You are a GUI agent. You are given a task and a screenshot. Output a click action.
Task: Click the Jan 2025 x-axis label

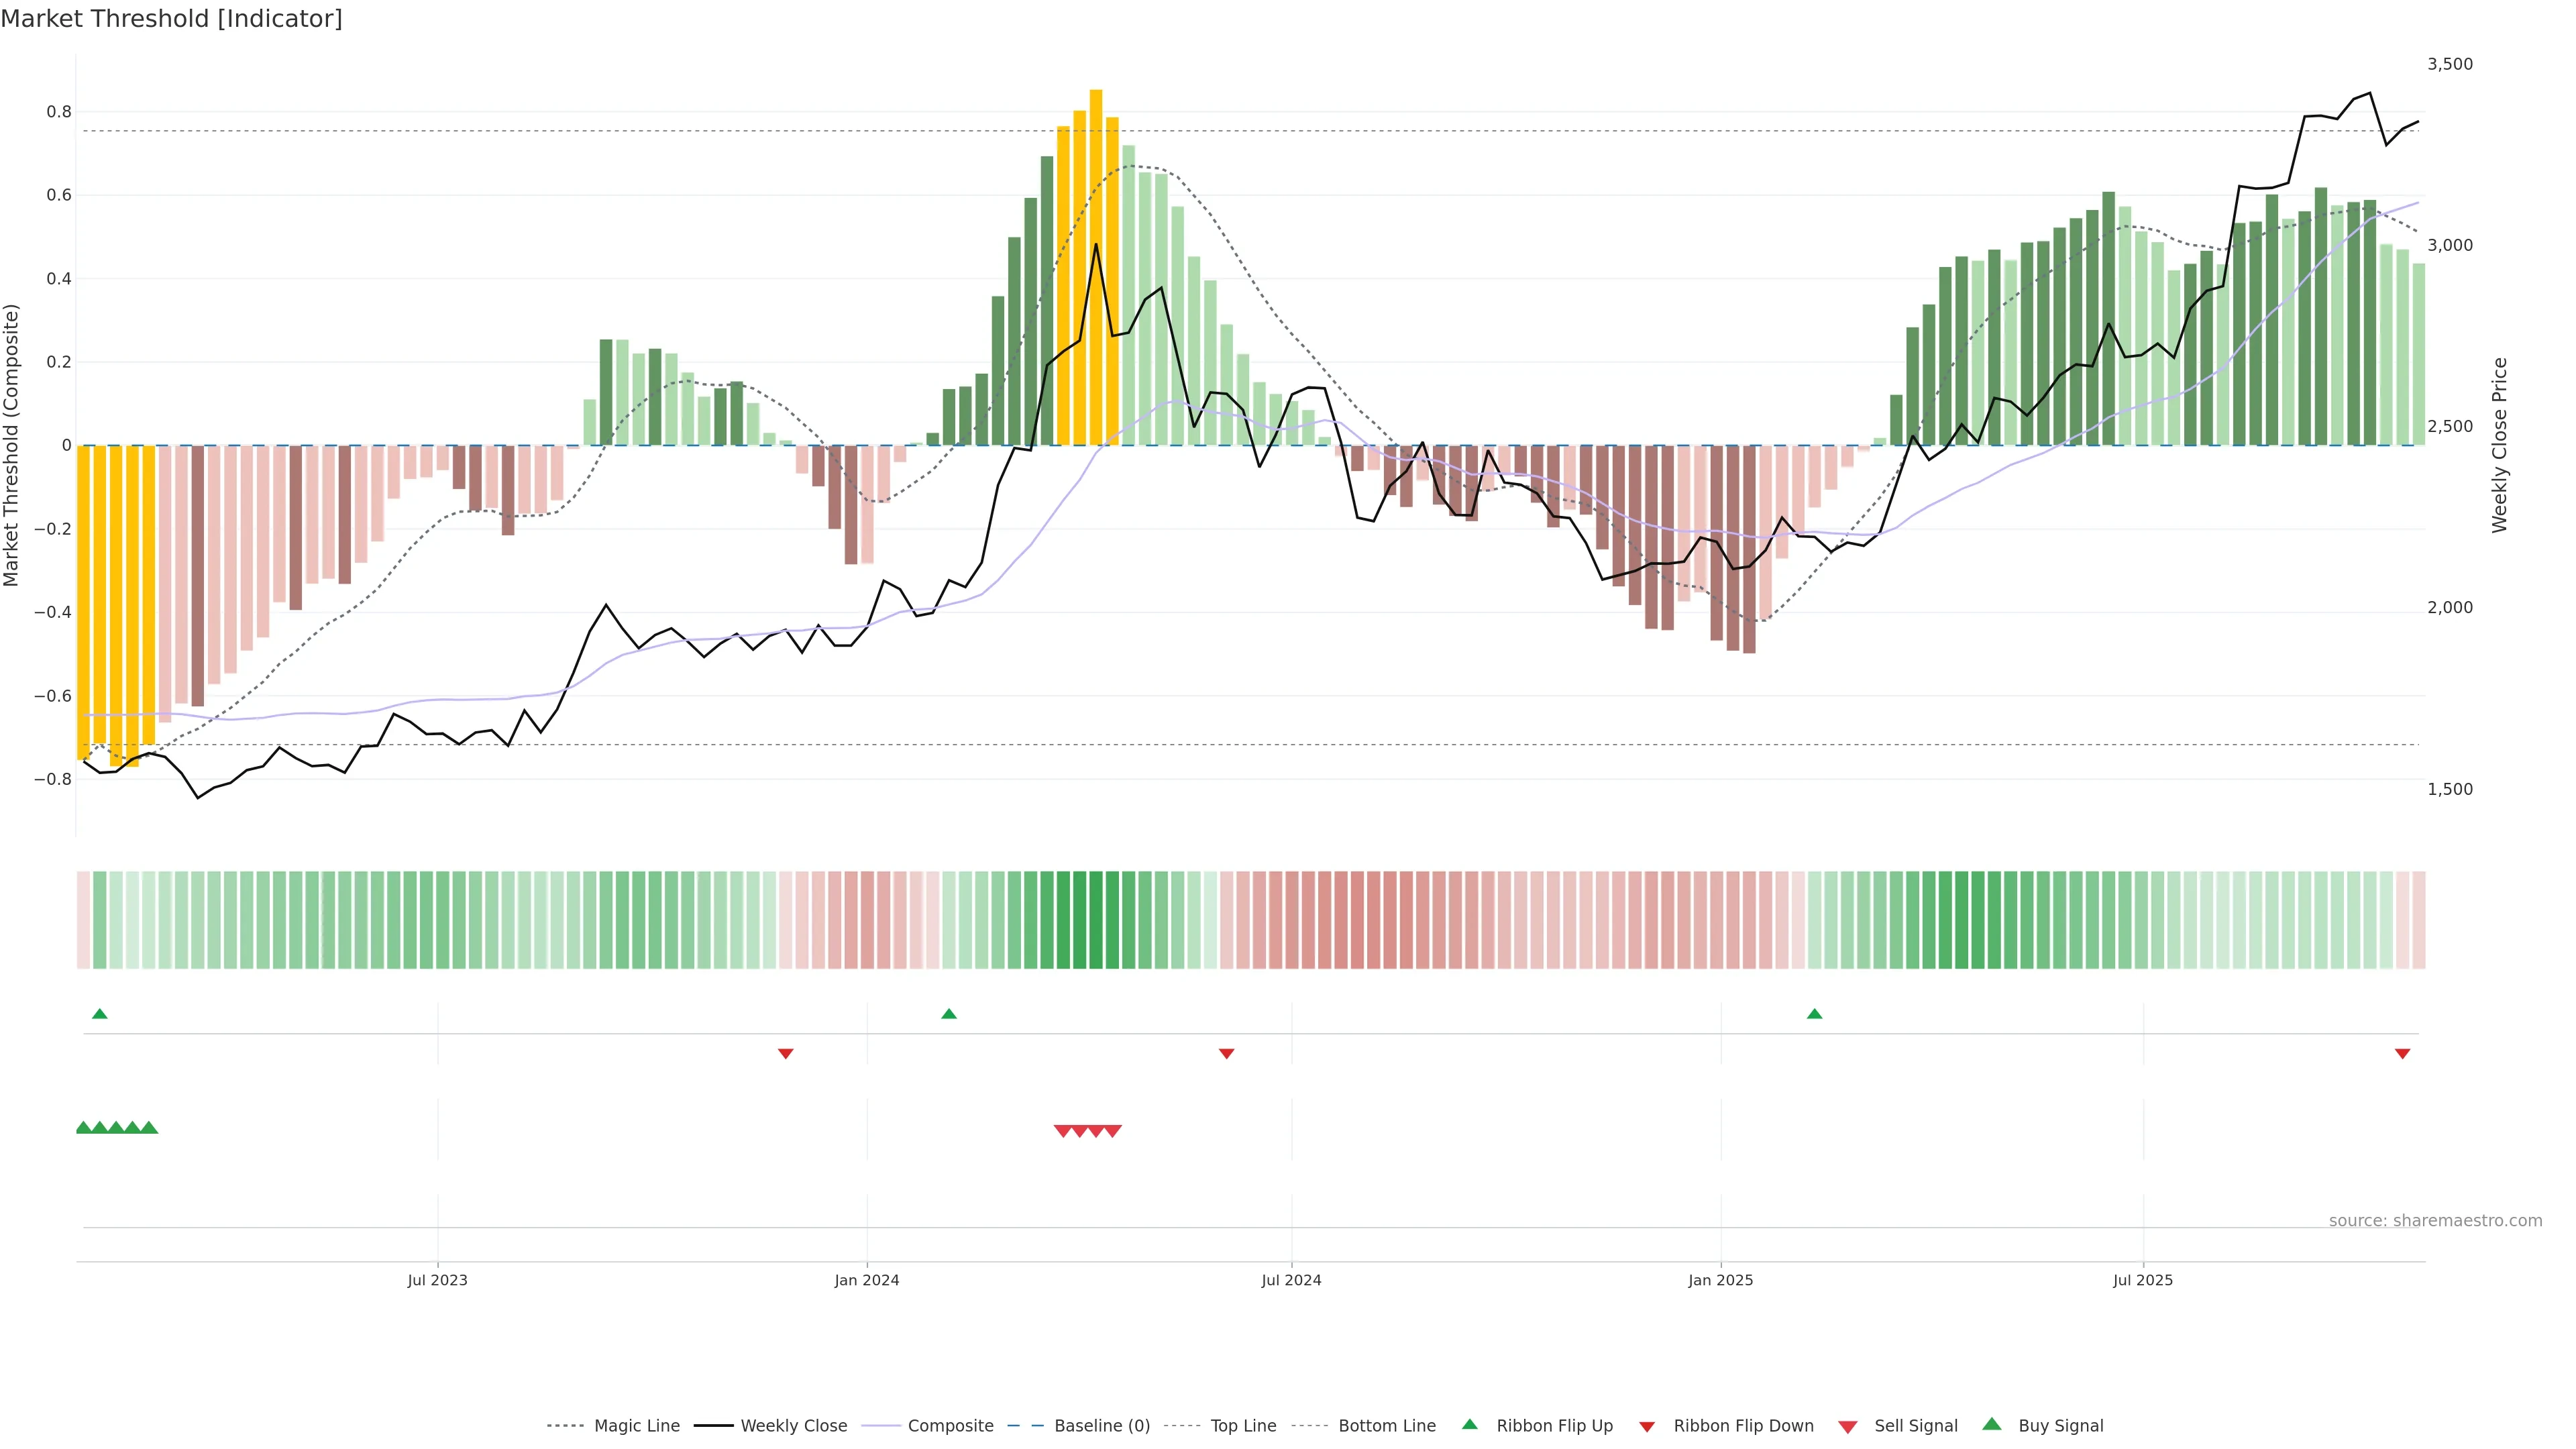pos(1720,1280)
